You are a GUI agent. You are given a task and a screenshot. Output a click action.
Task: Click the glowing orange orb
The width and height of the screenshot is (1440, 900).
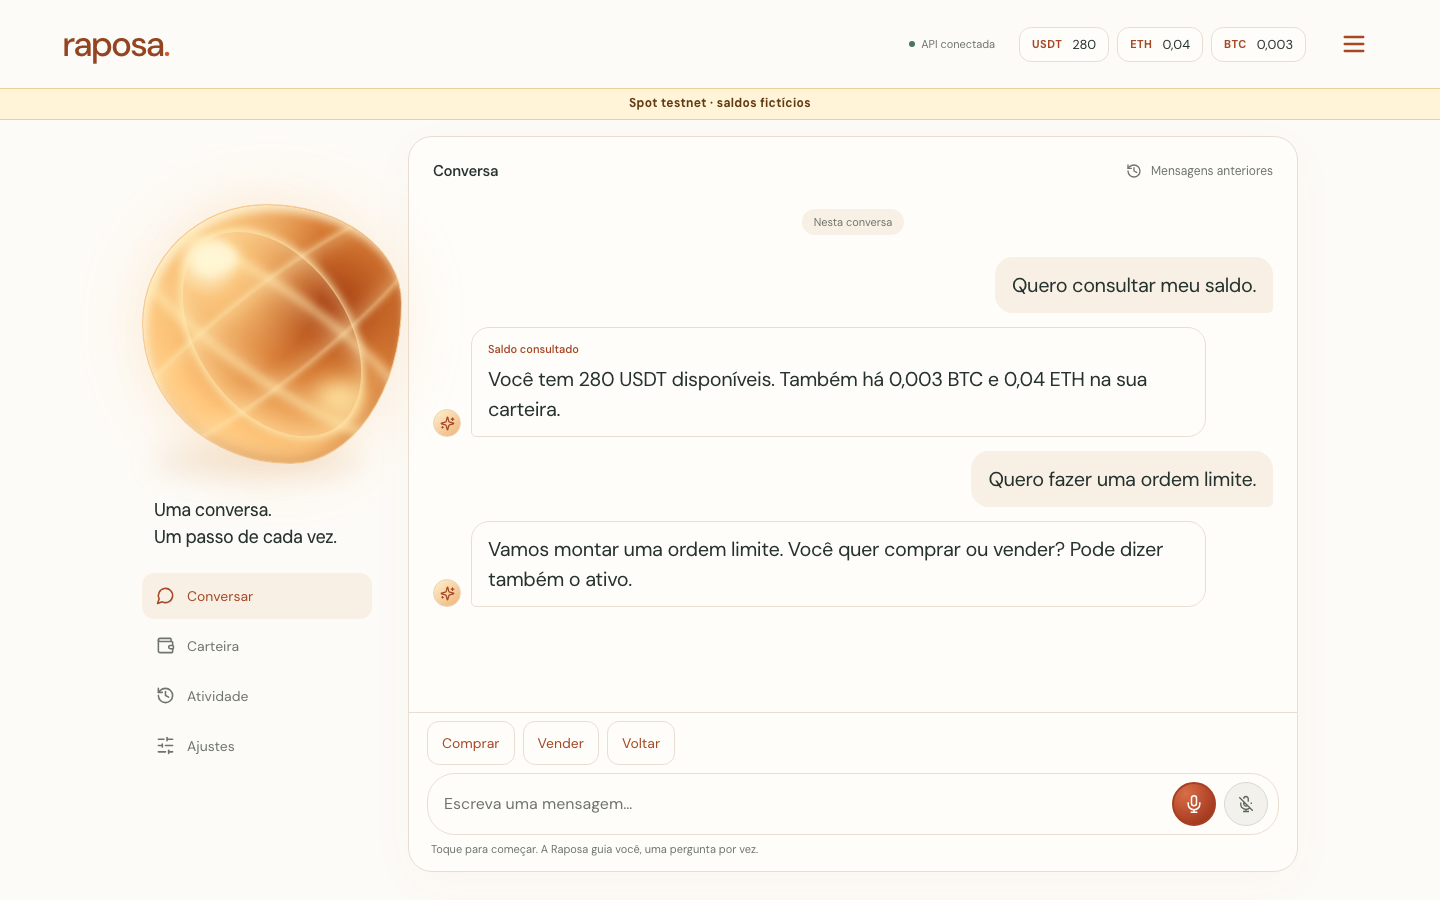click(x=272, y=334)
